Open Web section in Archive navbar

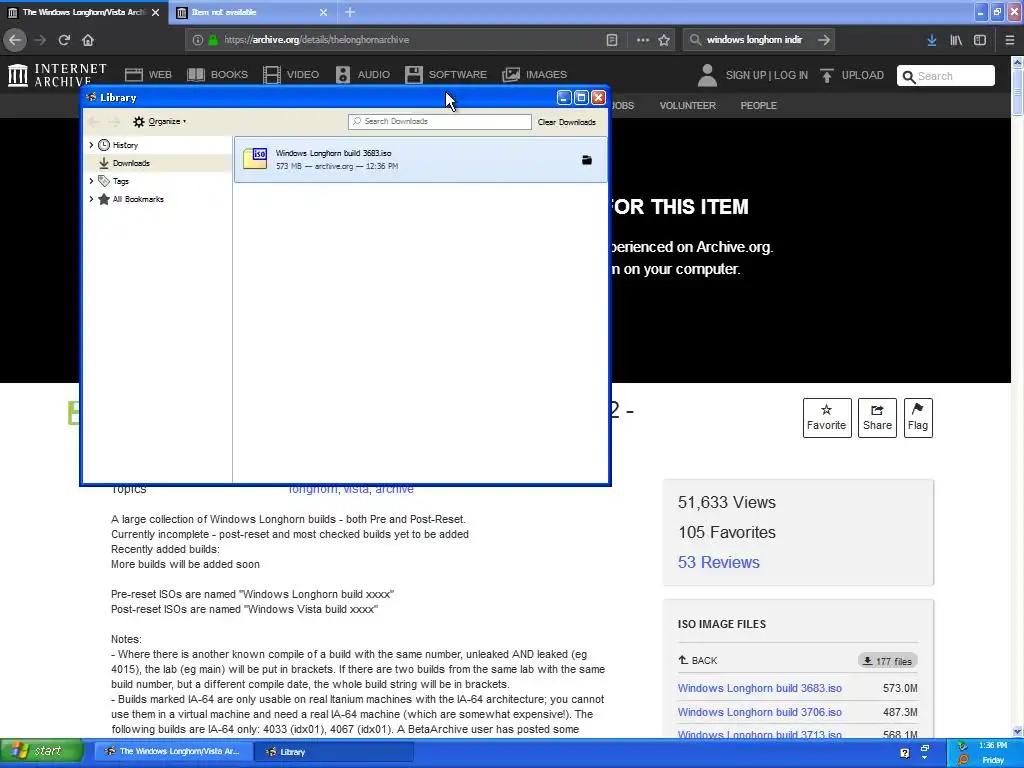coord(148,74)
